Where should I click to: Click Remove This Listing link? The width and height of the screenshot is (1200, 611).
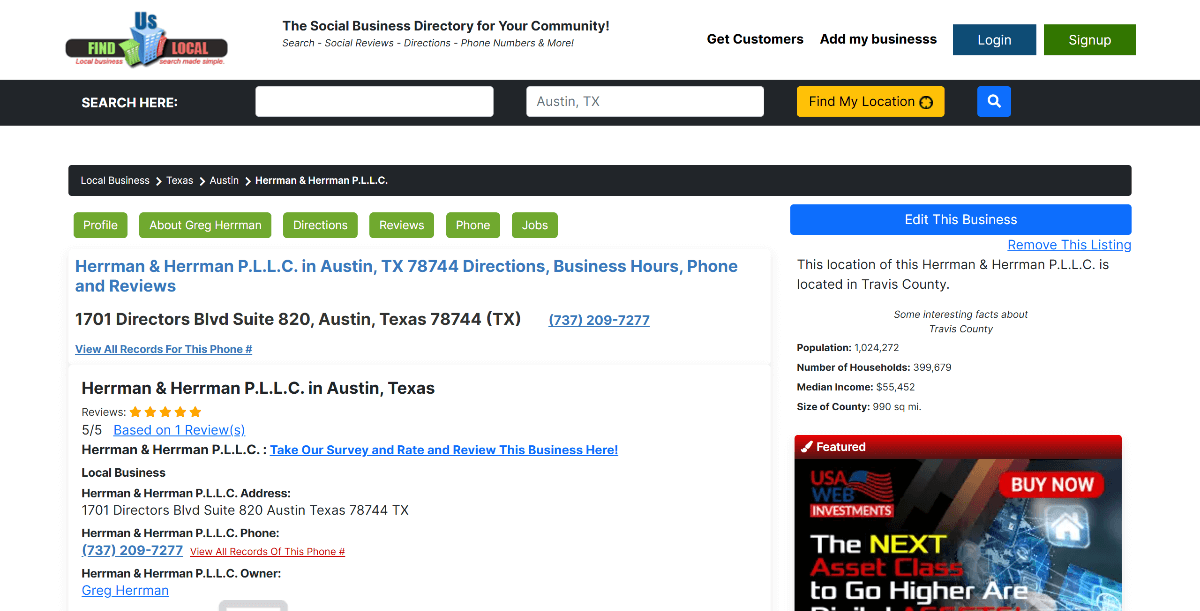[x=1069, y=245]
